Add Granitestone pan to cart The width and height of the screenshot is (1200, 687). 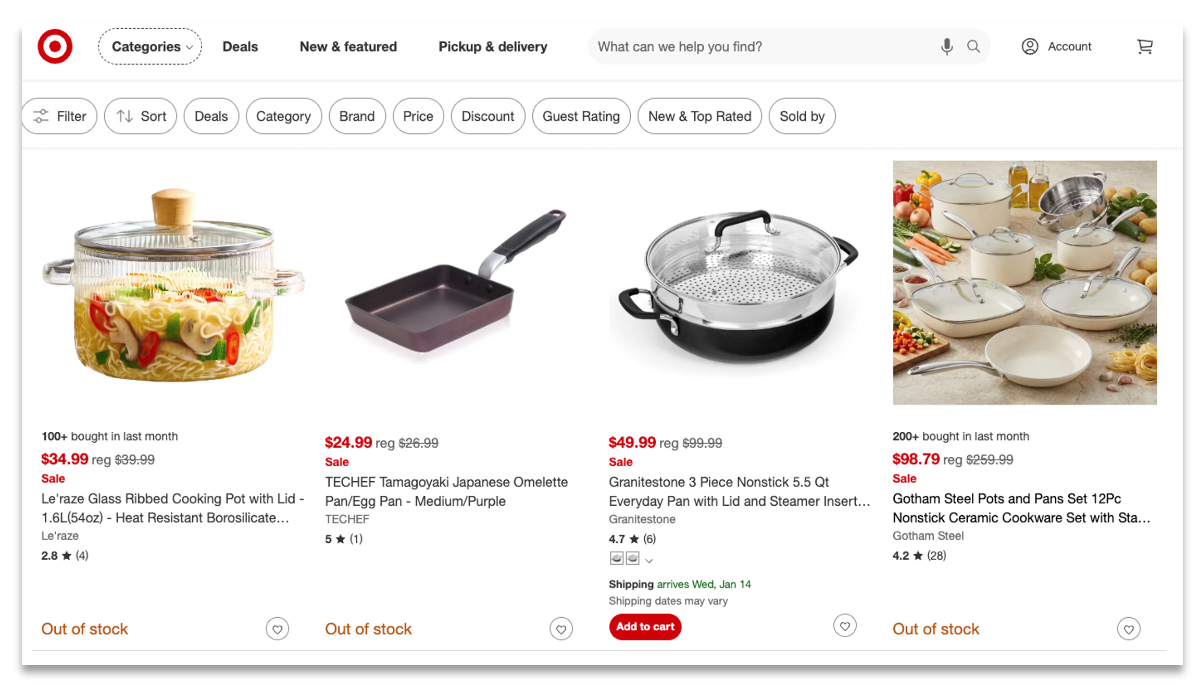coord(645,627)
